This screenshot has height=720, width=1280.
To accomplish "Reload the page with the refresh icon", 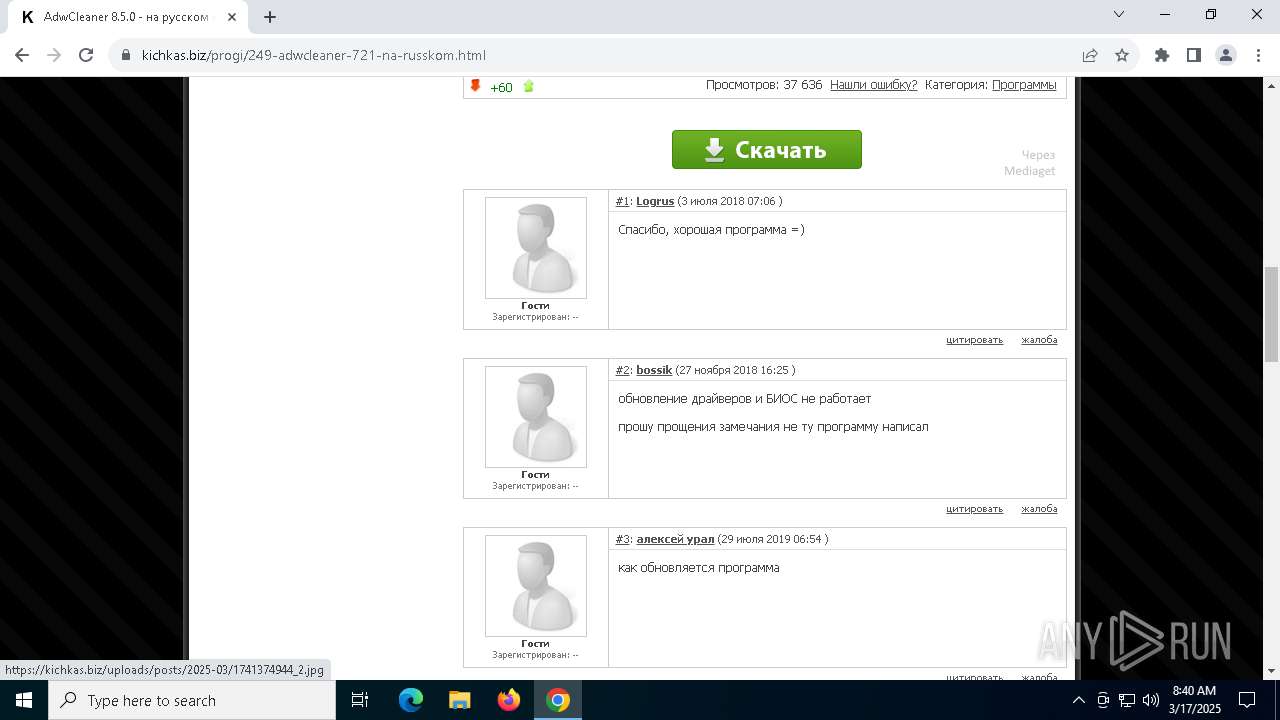I will click(86, 55).
